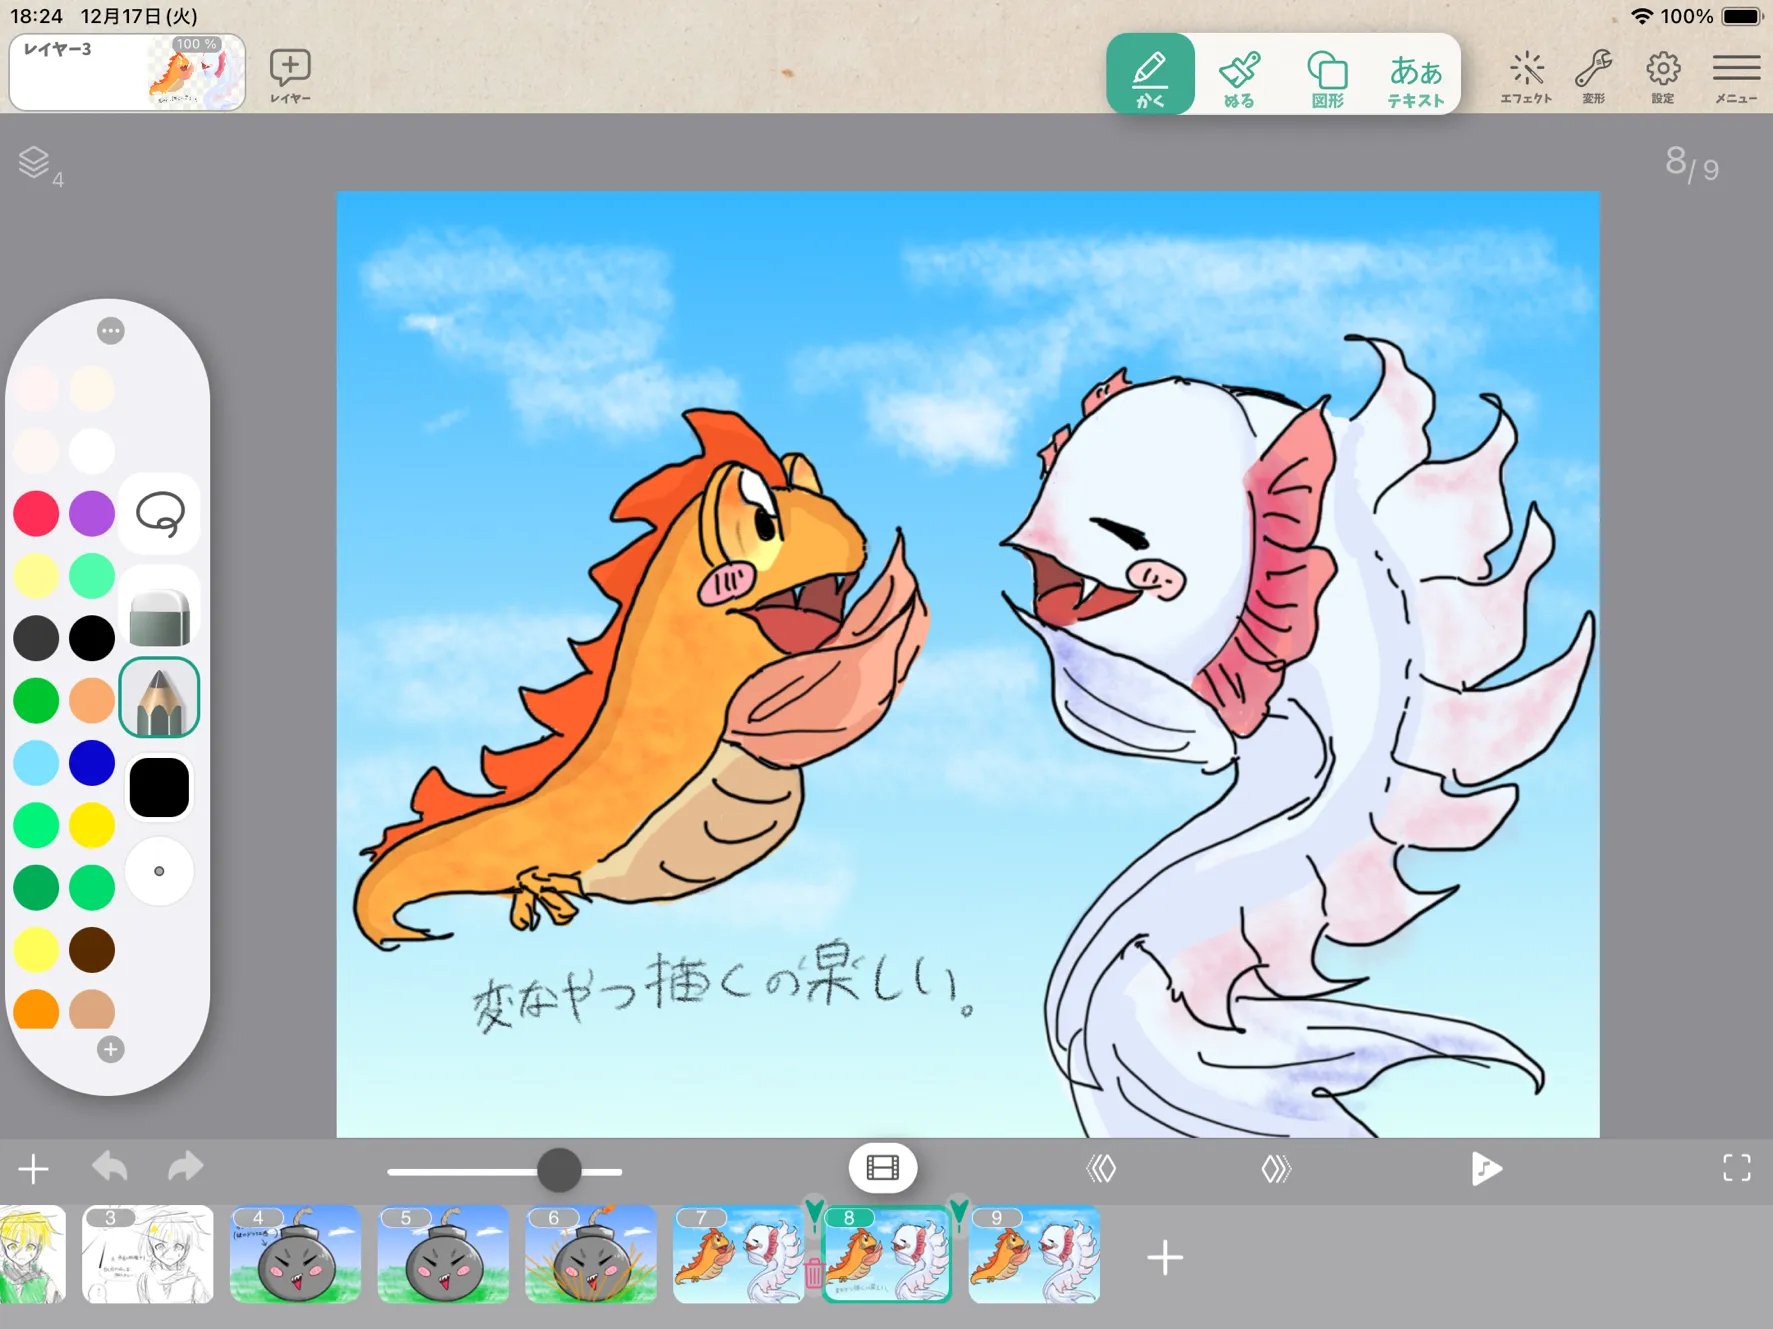Screen dimensions: 1773x1329
Task: Click the zoom slider handle
Action: coord(559,1170)
